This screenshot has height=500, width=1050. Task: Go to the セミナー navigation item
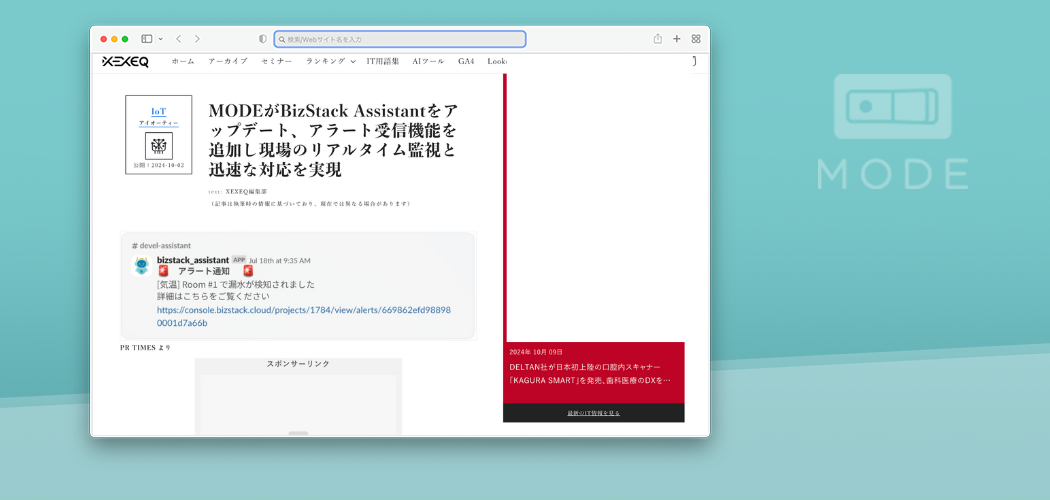277,61
